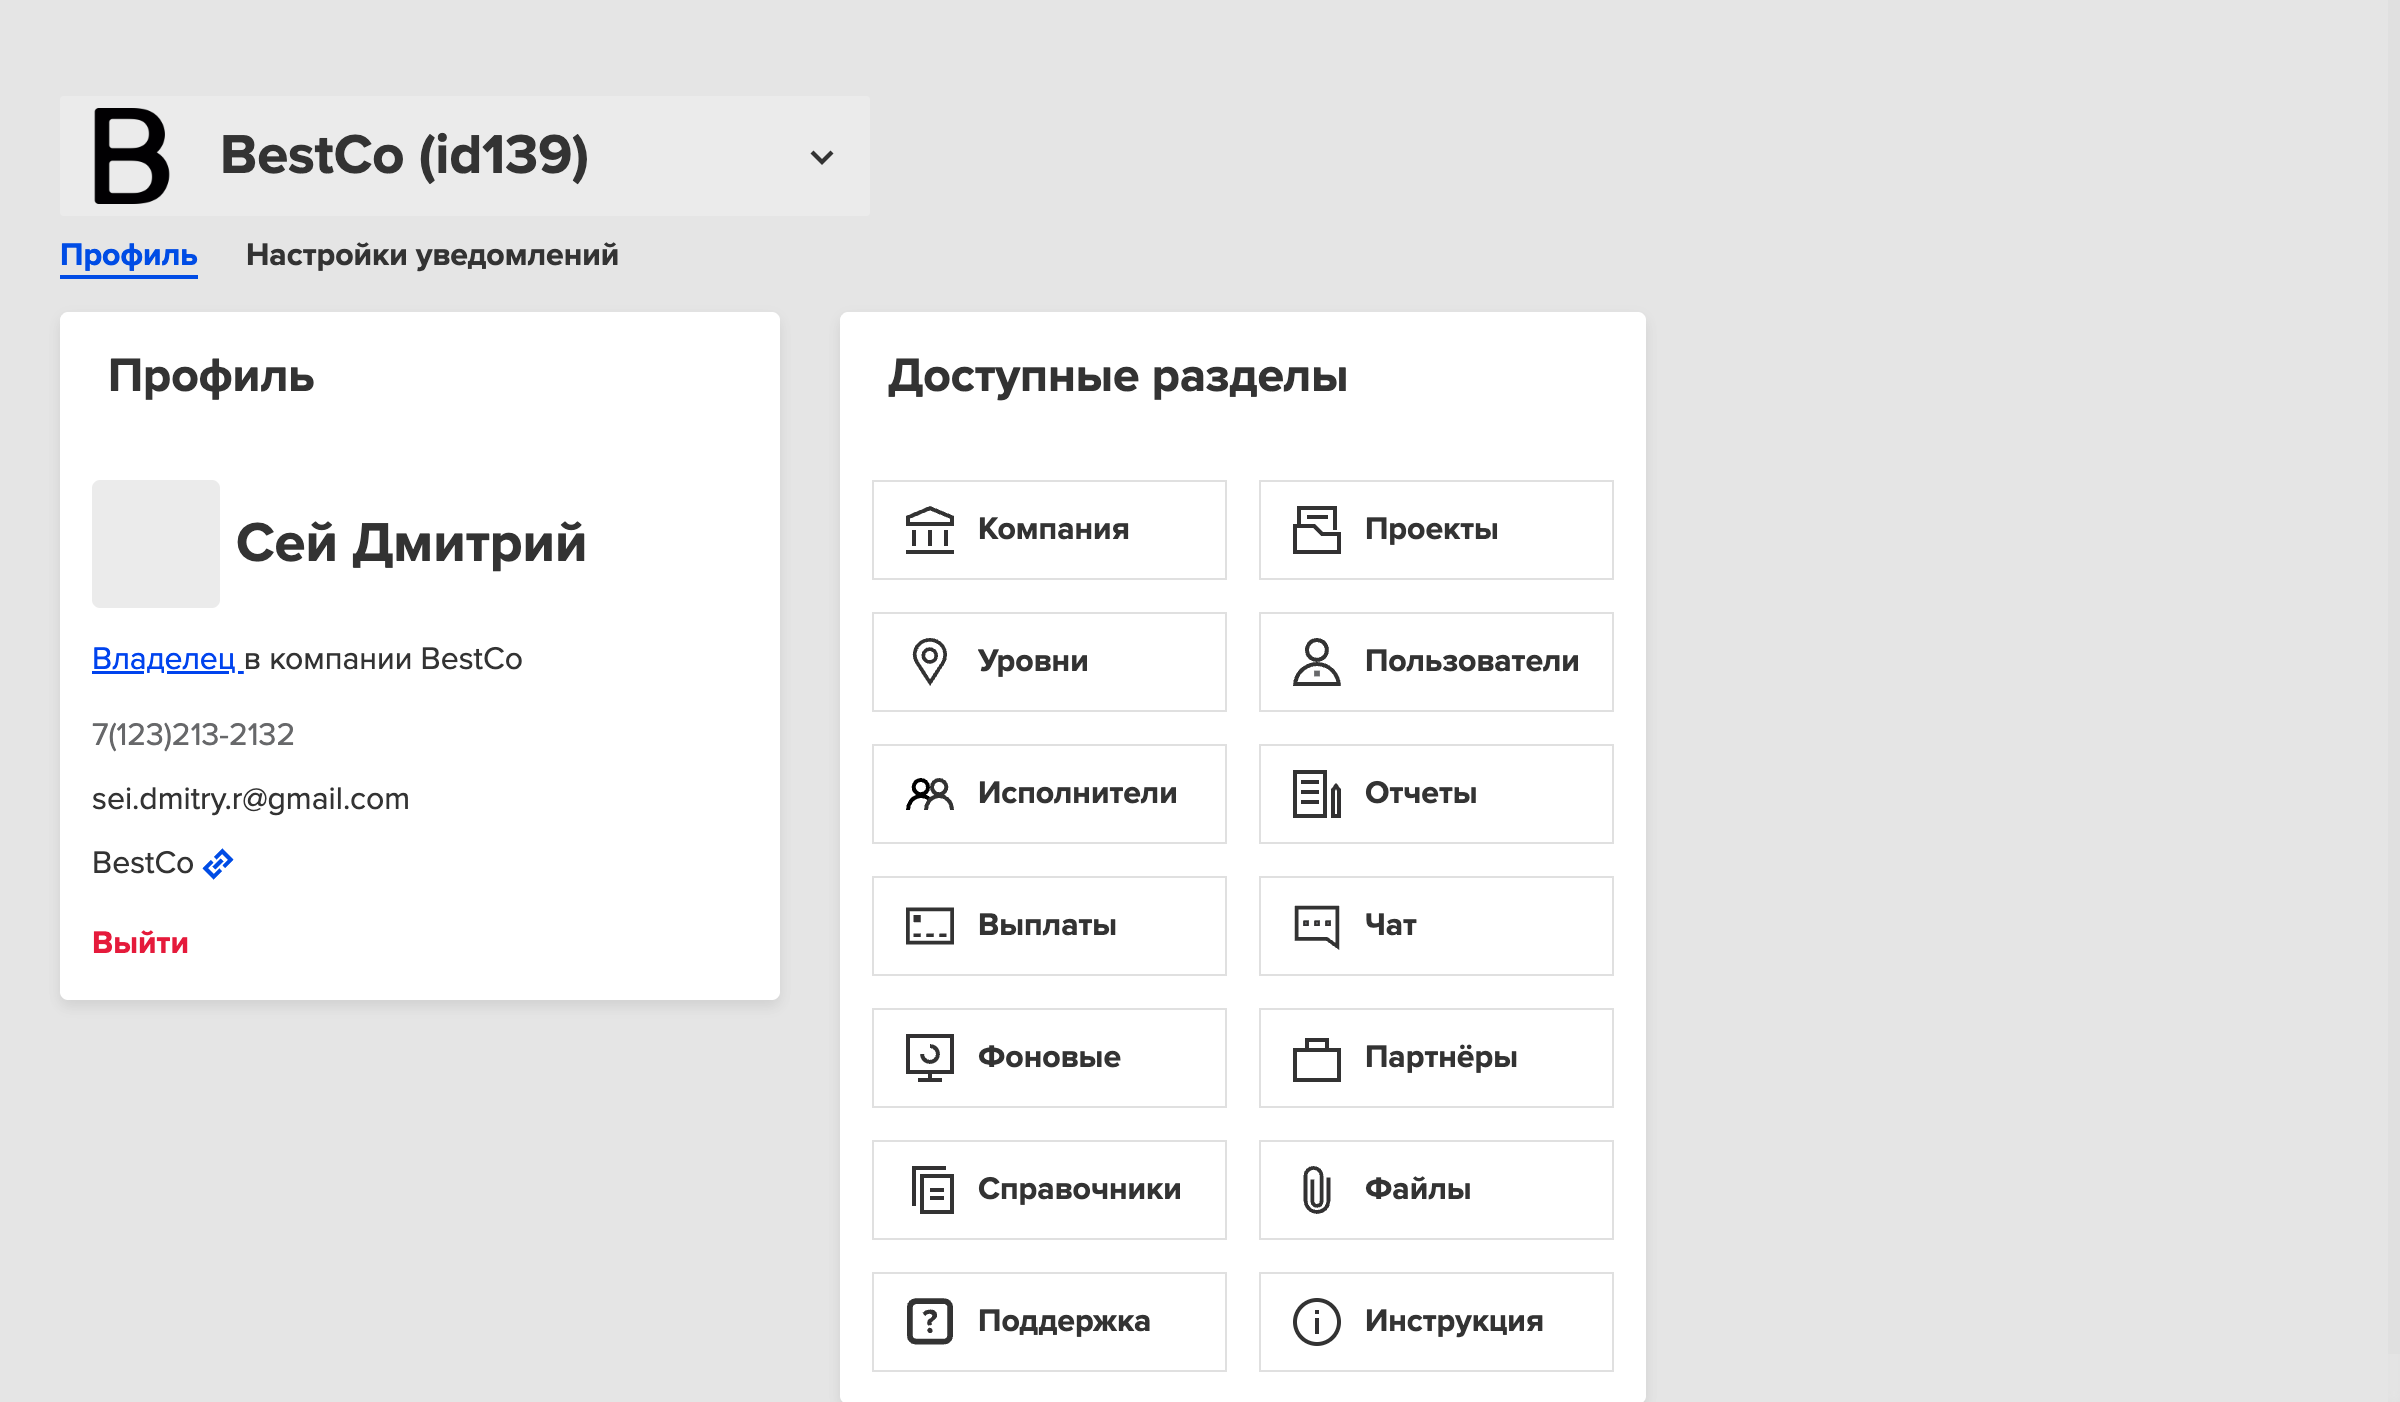Open the Файлы section label

pyautogui.click(x=1417, y=1189)
